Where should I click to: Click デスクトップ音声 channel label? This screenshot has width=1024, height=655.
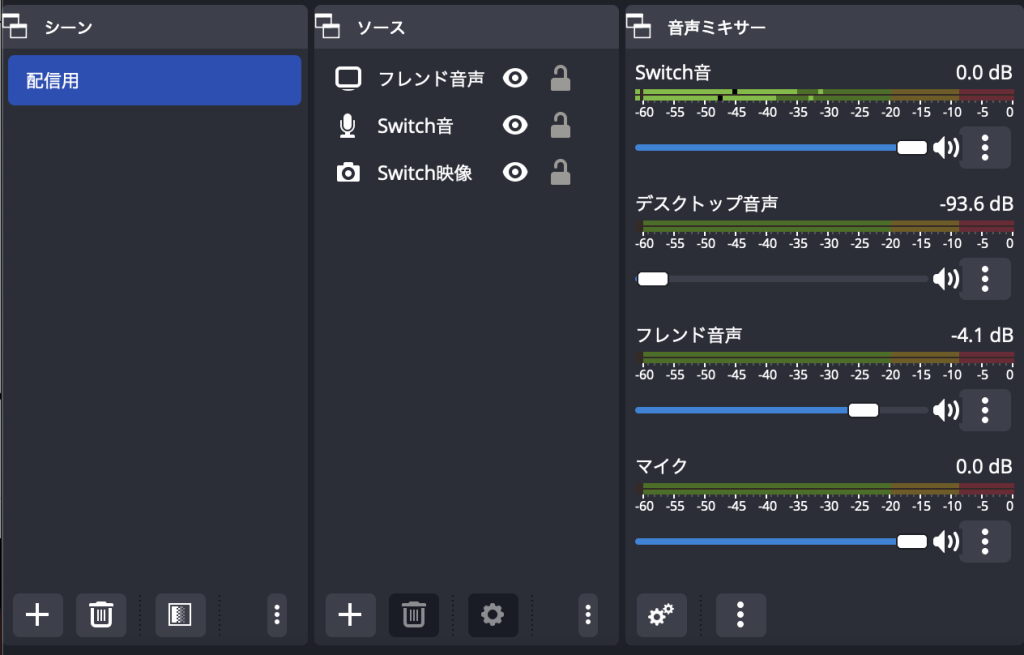pos(707,204)
